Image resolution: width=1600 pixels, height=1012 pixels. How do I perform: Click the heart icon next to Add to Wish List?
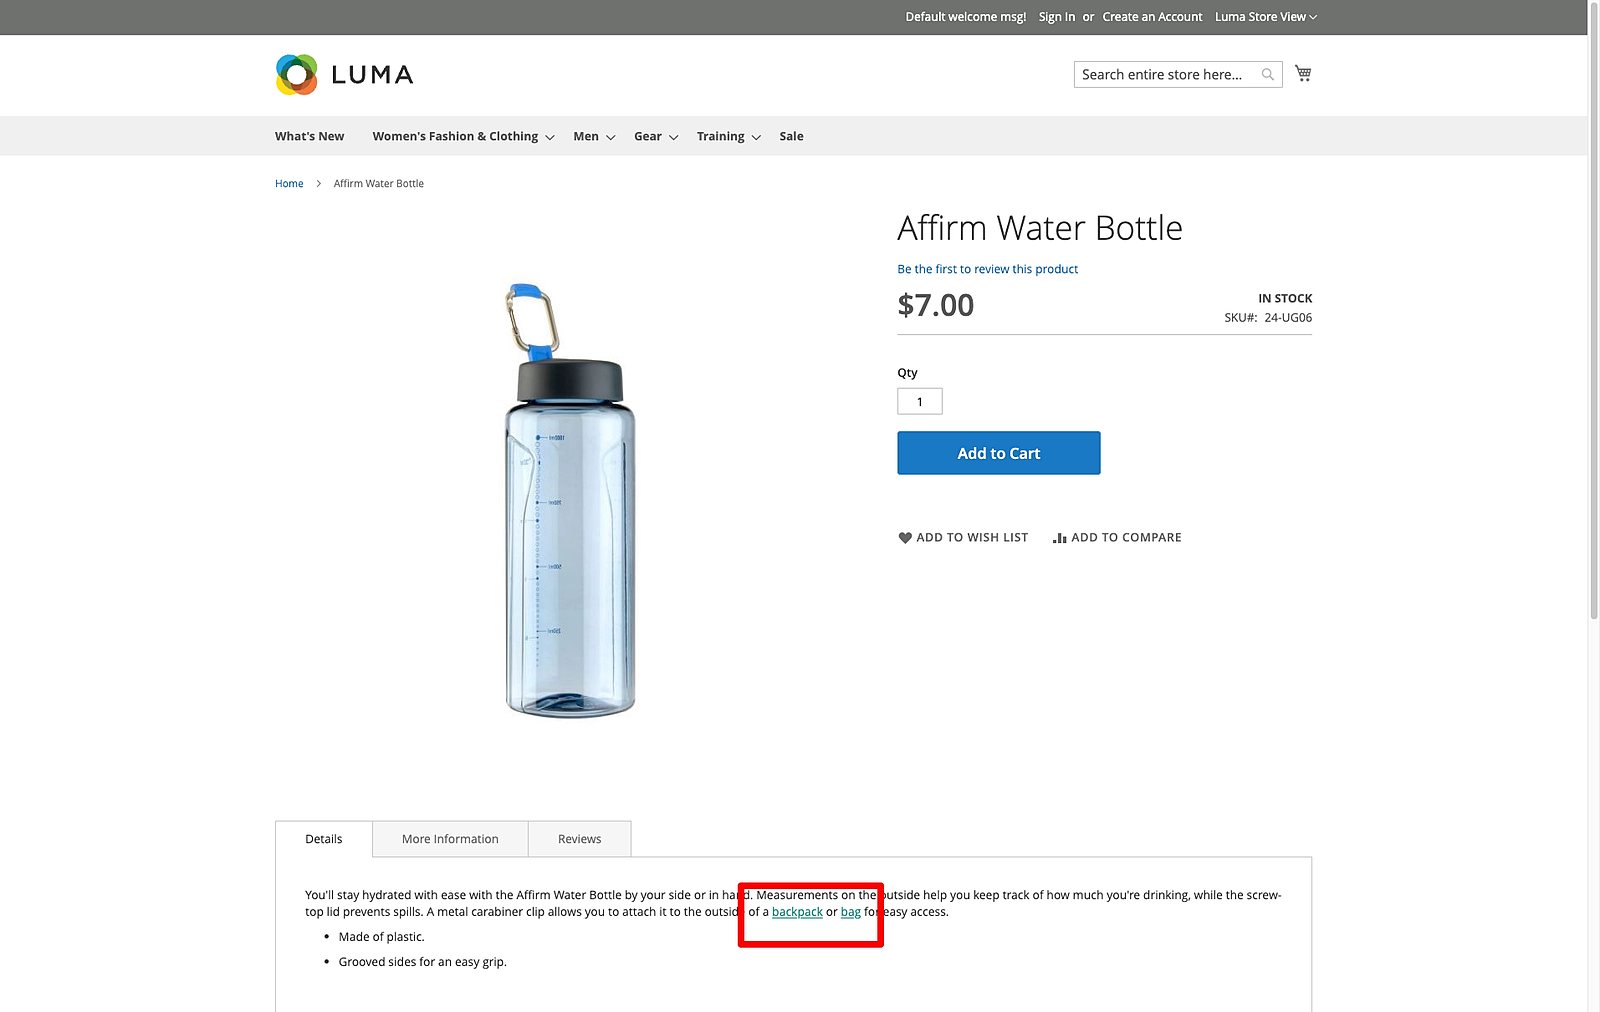[904, 537]
